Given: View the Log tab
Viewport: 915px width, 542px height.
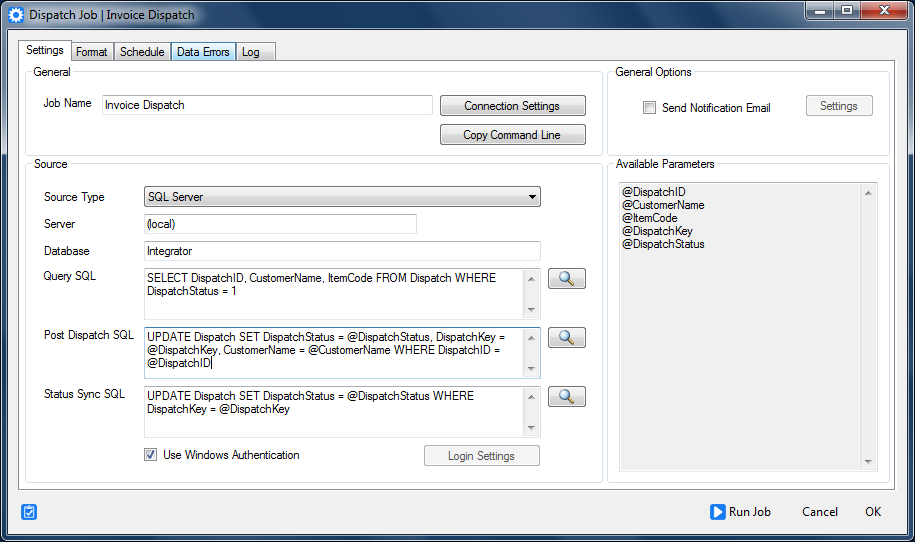Looking at the screenshot, I should 251,52.
